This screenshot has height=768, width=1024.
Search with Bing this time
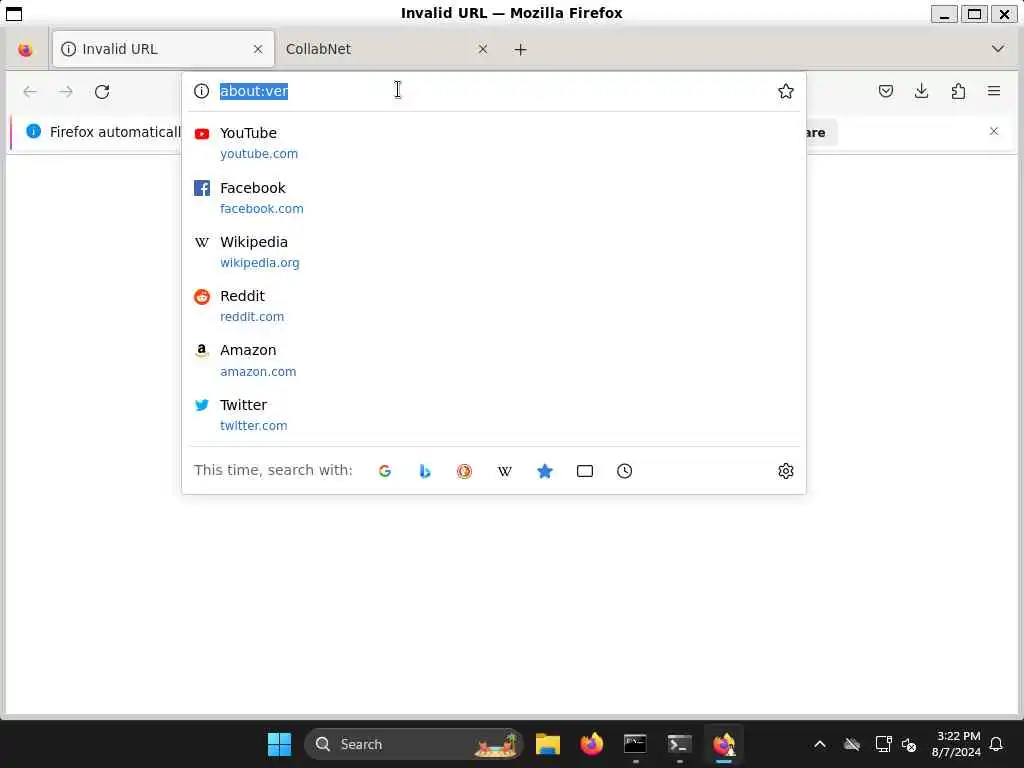coord(424,471)
